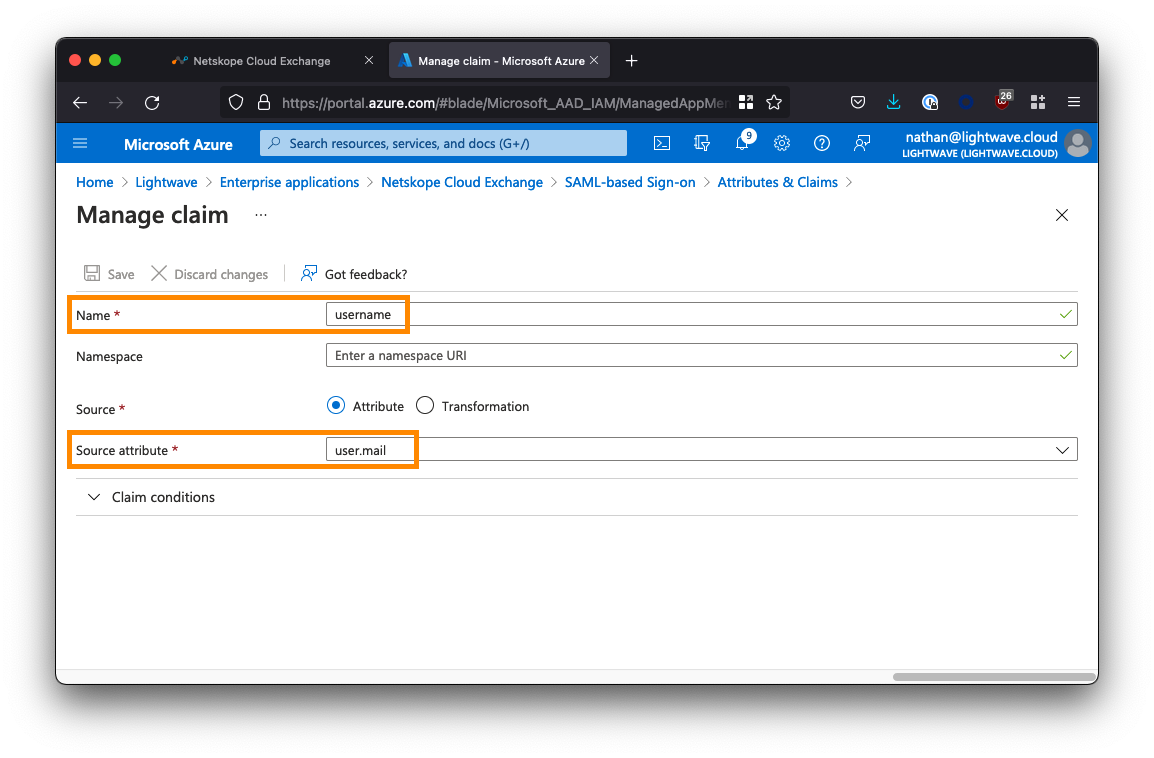
Task: Click the Attributes & Claims breadcrumb link
Action: click(x=777, y=182)
